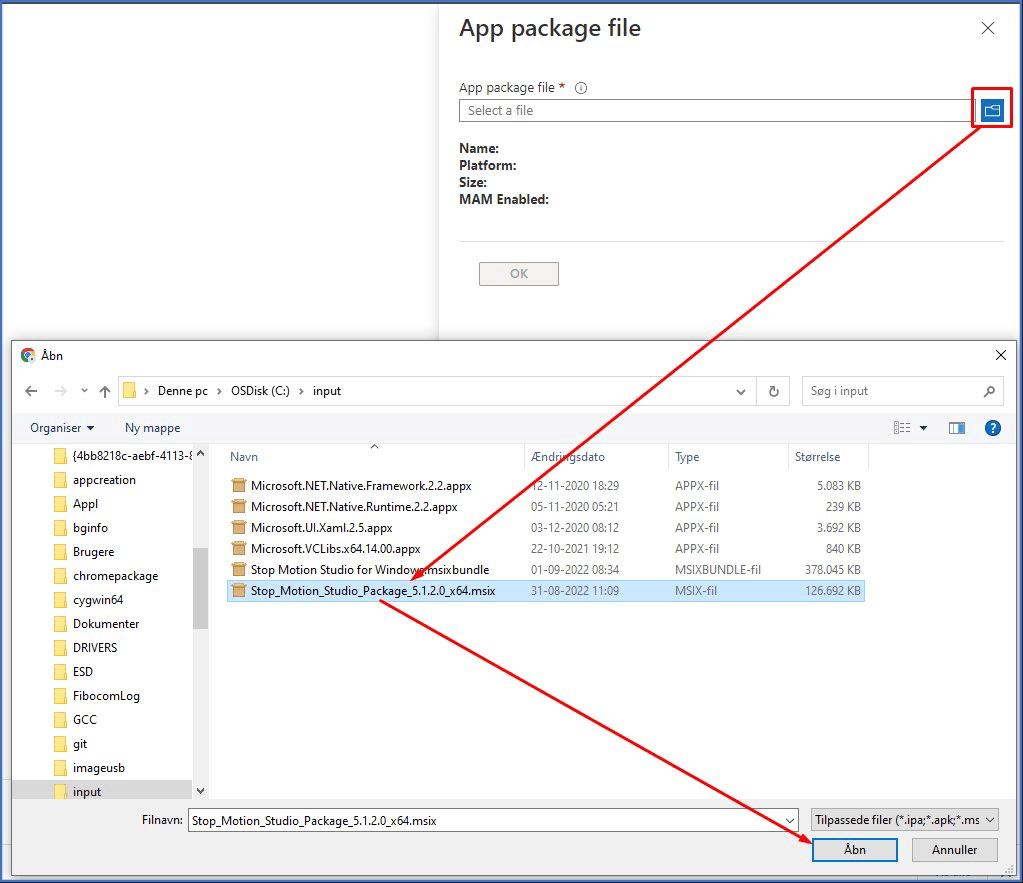Open the file type filter dropdown
The image size is (1023, 883).
point(905,820)
